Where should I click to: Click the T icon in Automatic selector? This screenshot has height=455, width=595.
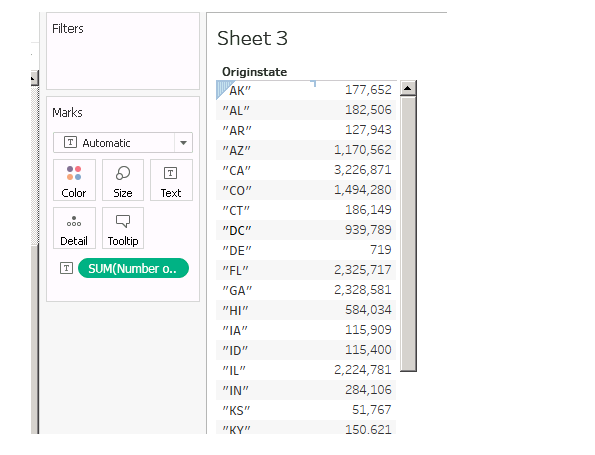(70, 143)
